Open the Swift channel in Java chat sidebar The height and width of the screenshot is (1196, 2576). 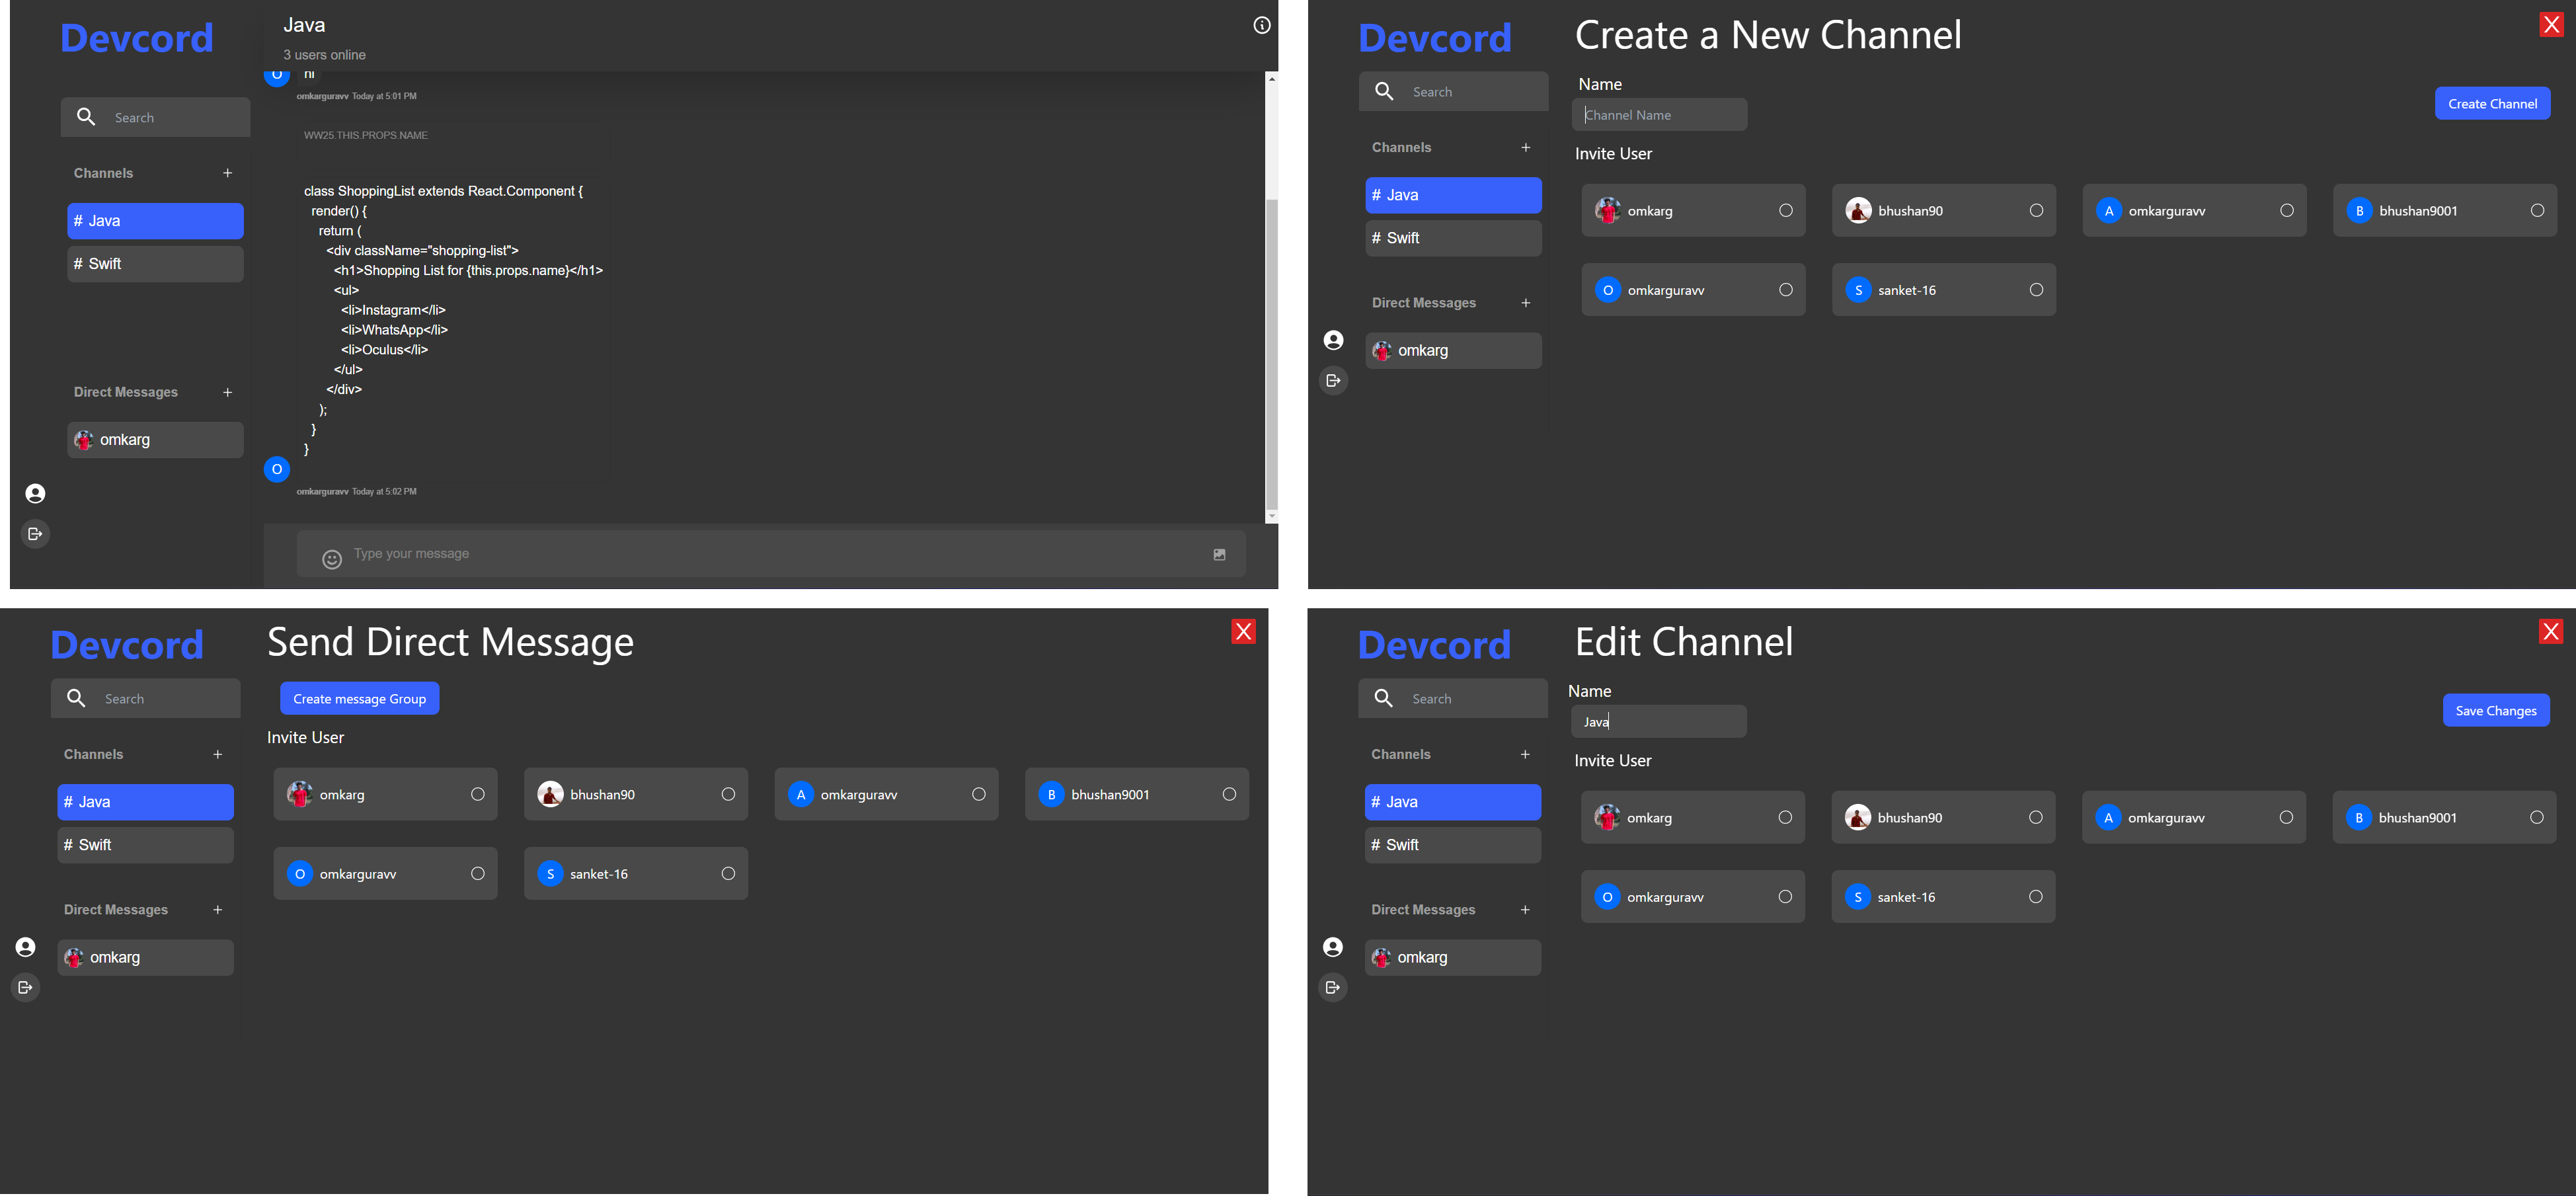pos(155,264)
